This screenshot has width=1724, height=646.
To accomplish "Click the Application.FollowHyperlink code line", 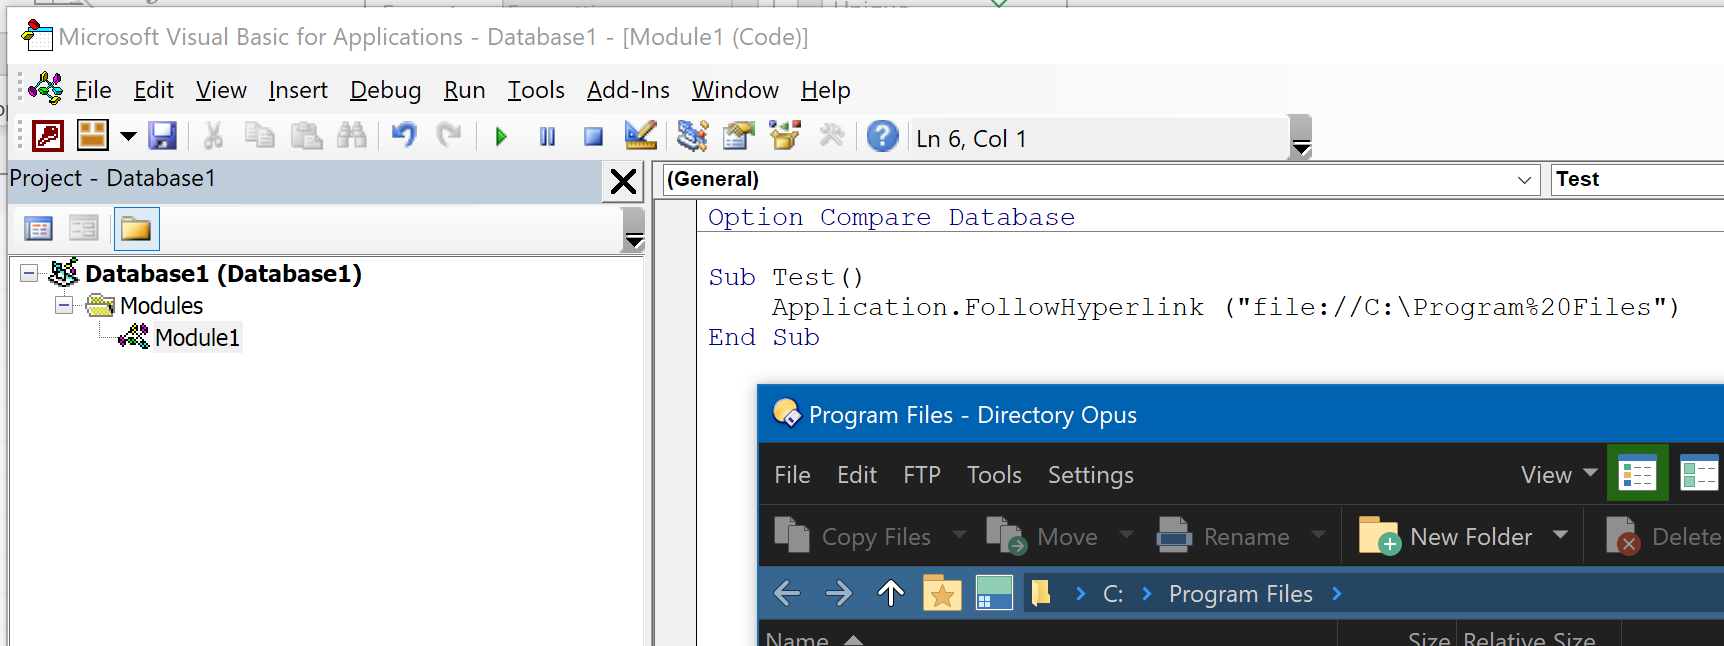I will [x=1225, y=307].
